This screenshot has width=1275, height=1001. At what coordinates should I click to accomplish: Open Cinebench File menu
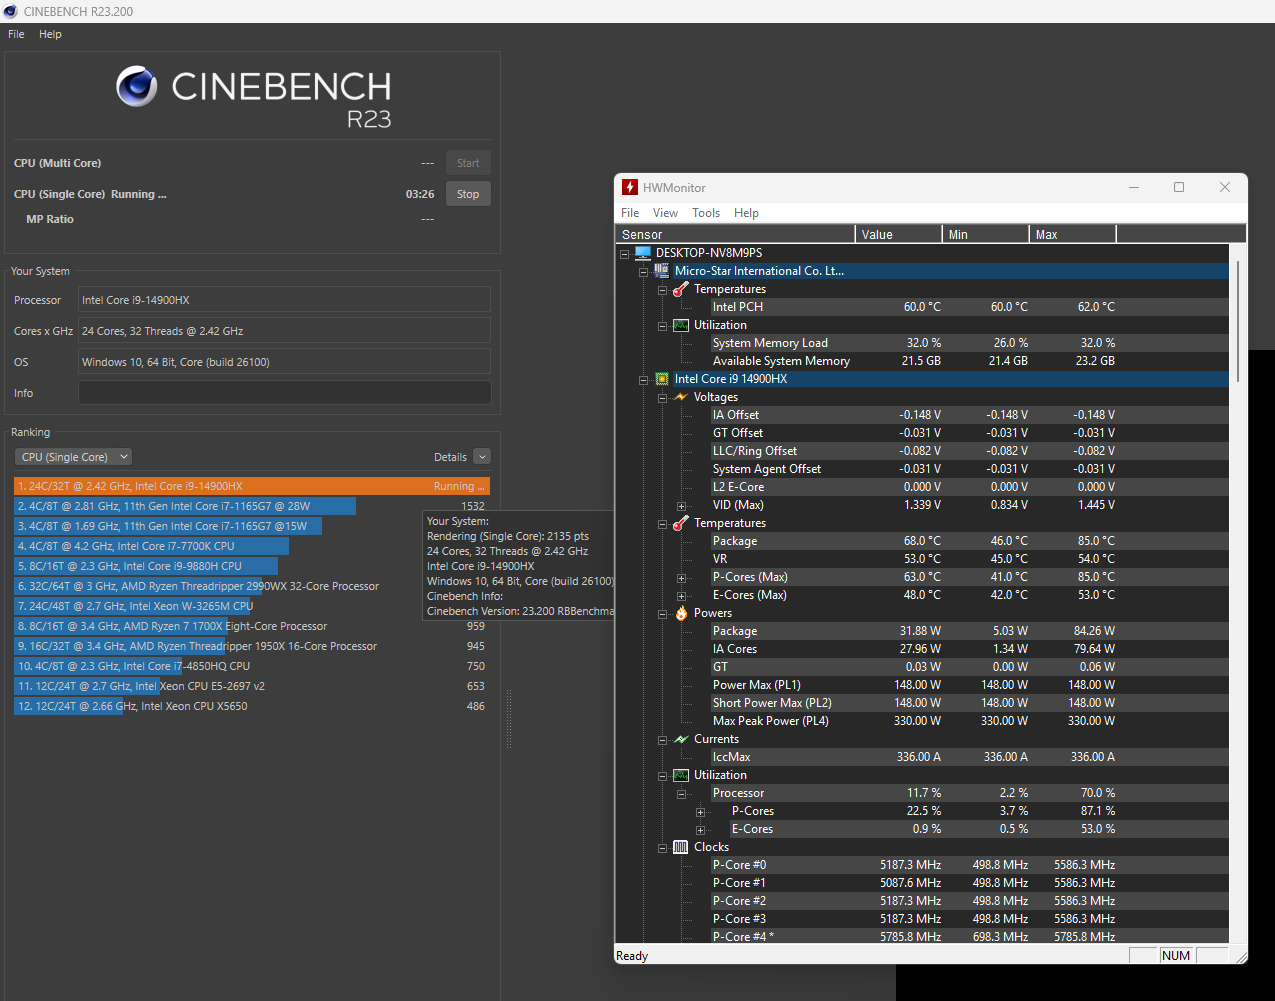click(16, 34)
